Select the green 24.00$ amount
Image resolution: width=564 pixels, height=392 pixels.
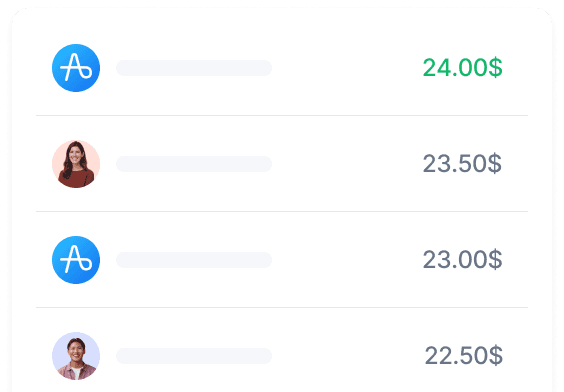[463, 68]
